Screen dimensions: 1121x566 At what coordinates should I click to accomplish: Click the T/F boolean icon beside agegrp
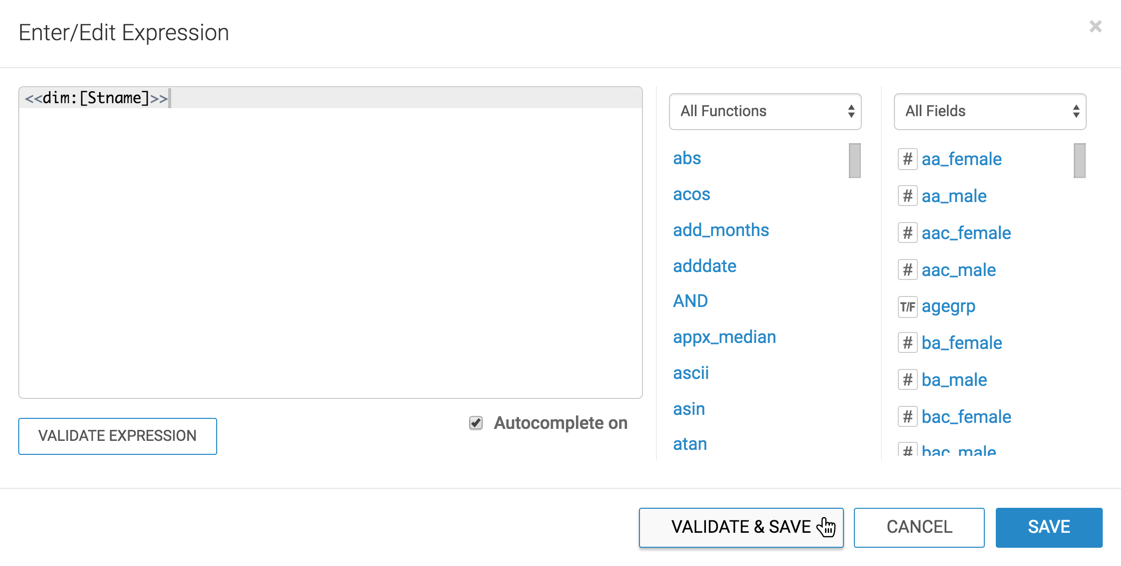(x=907, y=307)
